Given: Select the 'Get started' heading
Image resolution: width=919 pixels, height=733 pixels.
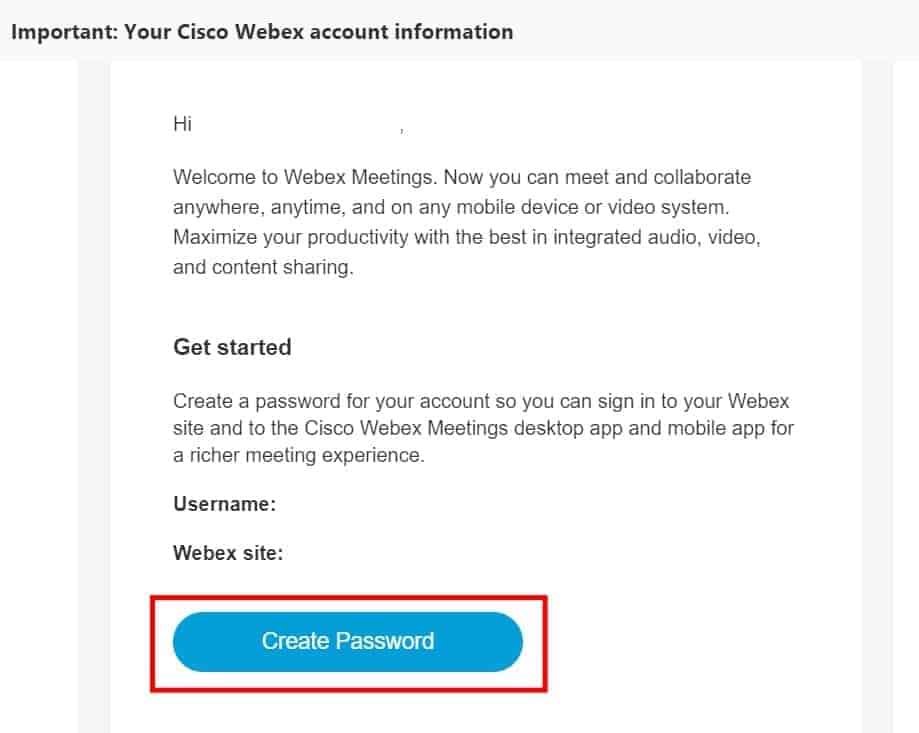Looking at the screenshot, I should (x=232, y=347).
